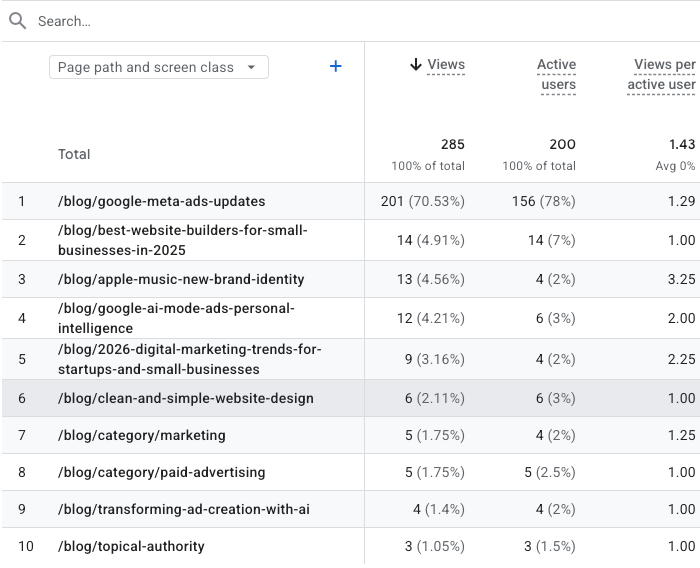Click the 156 (78%) active users cell
Image resolution: width=700 pixels, height=568 pixels.
tap(544, 201)
